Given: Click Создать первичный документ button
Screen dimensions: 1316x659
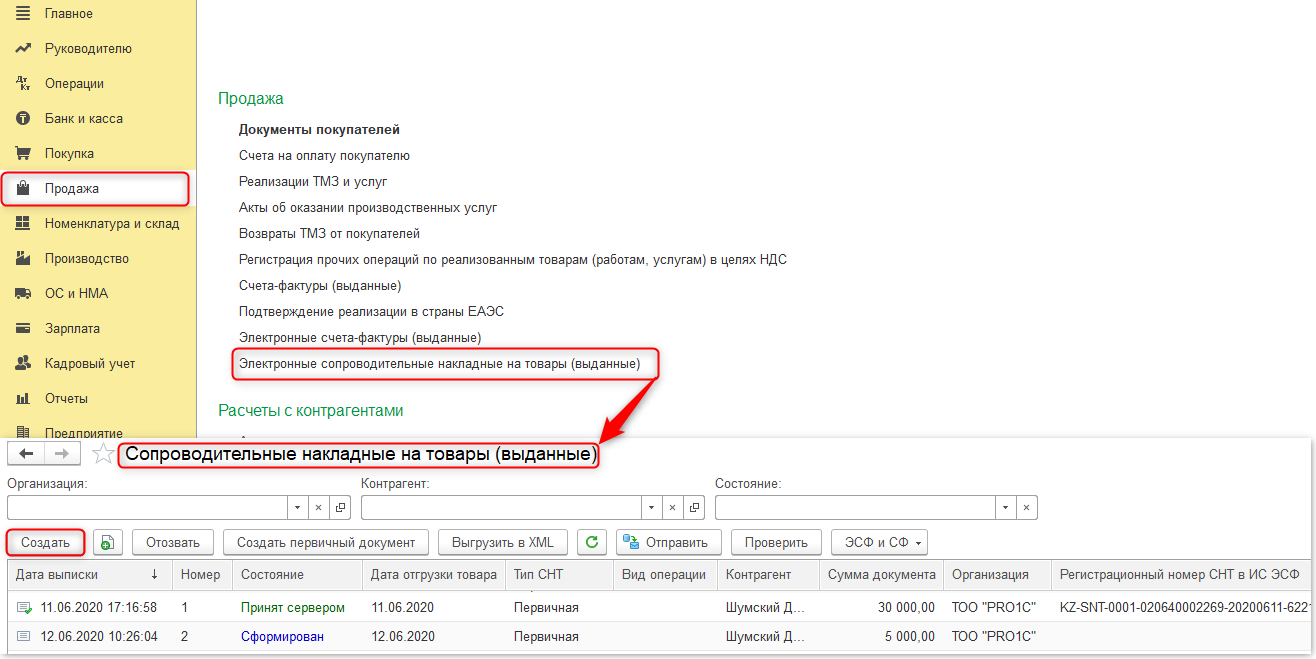Looking at the screenshot, I should tap(326, 542).
